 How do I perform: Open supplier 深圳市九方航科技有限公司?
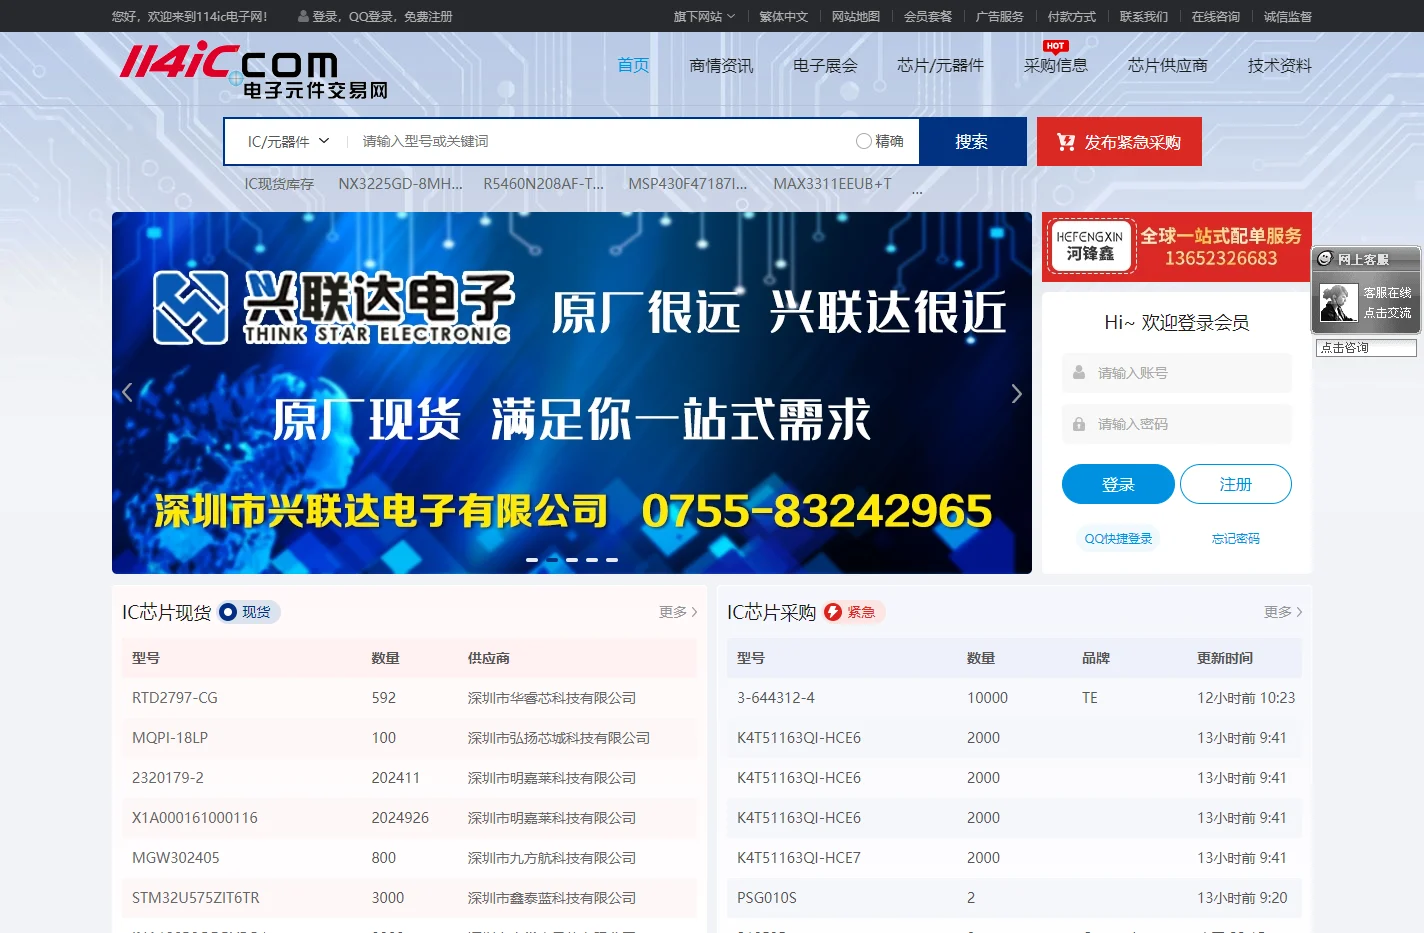point(552,858)
